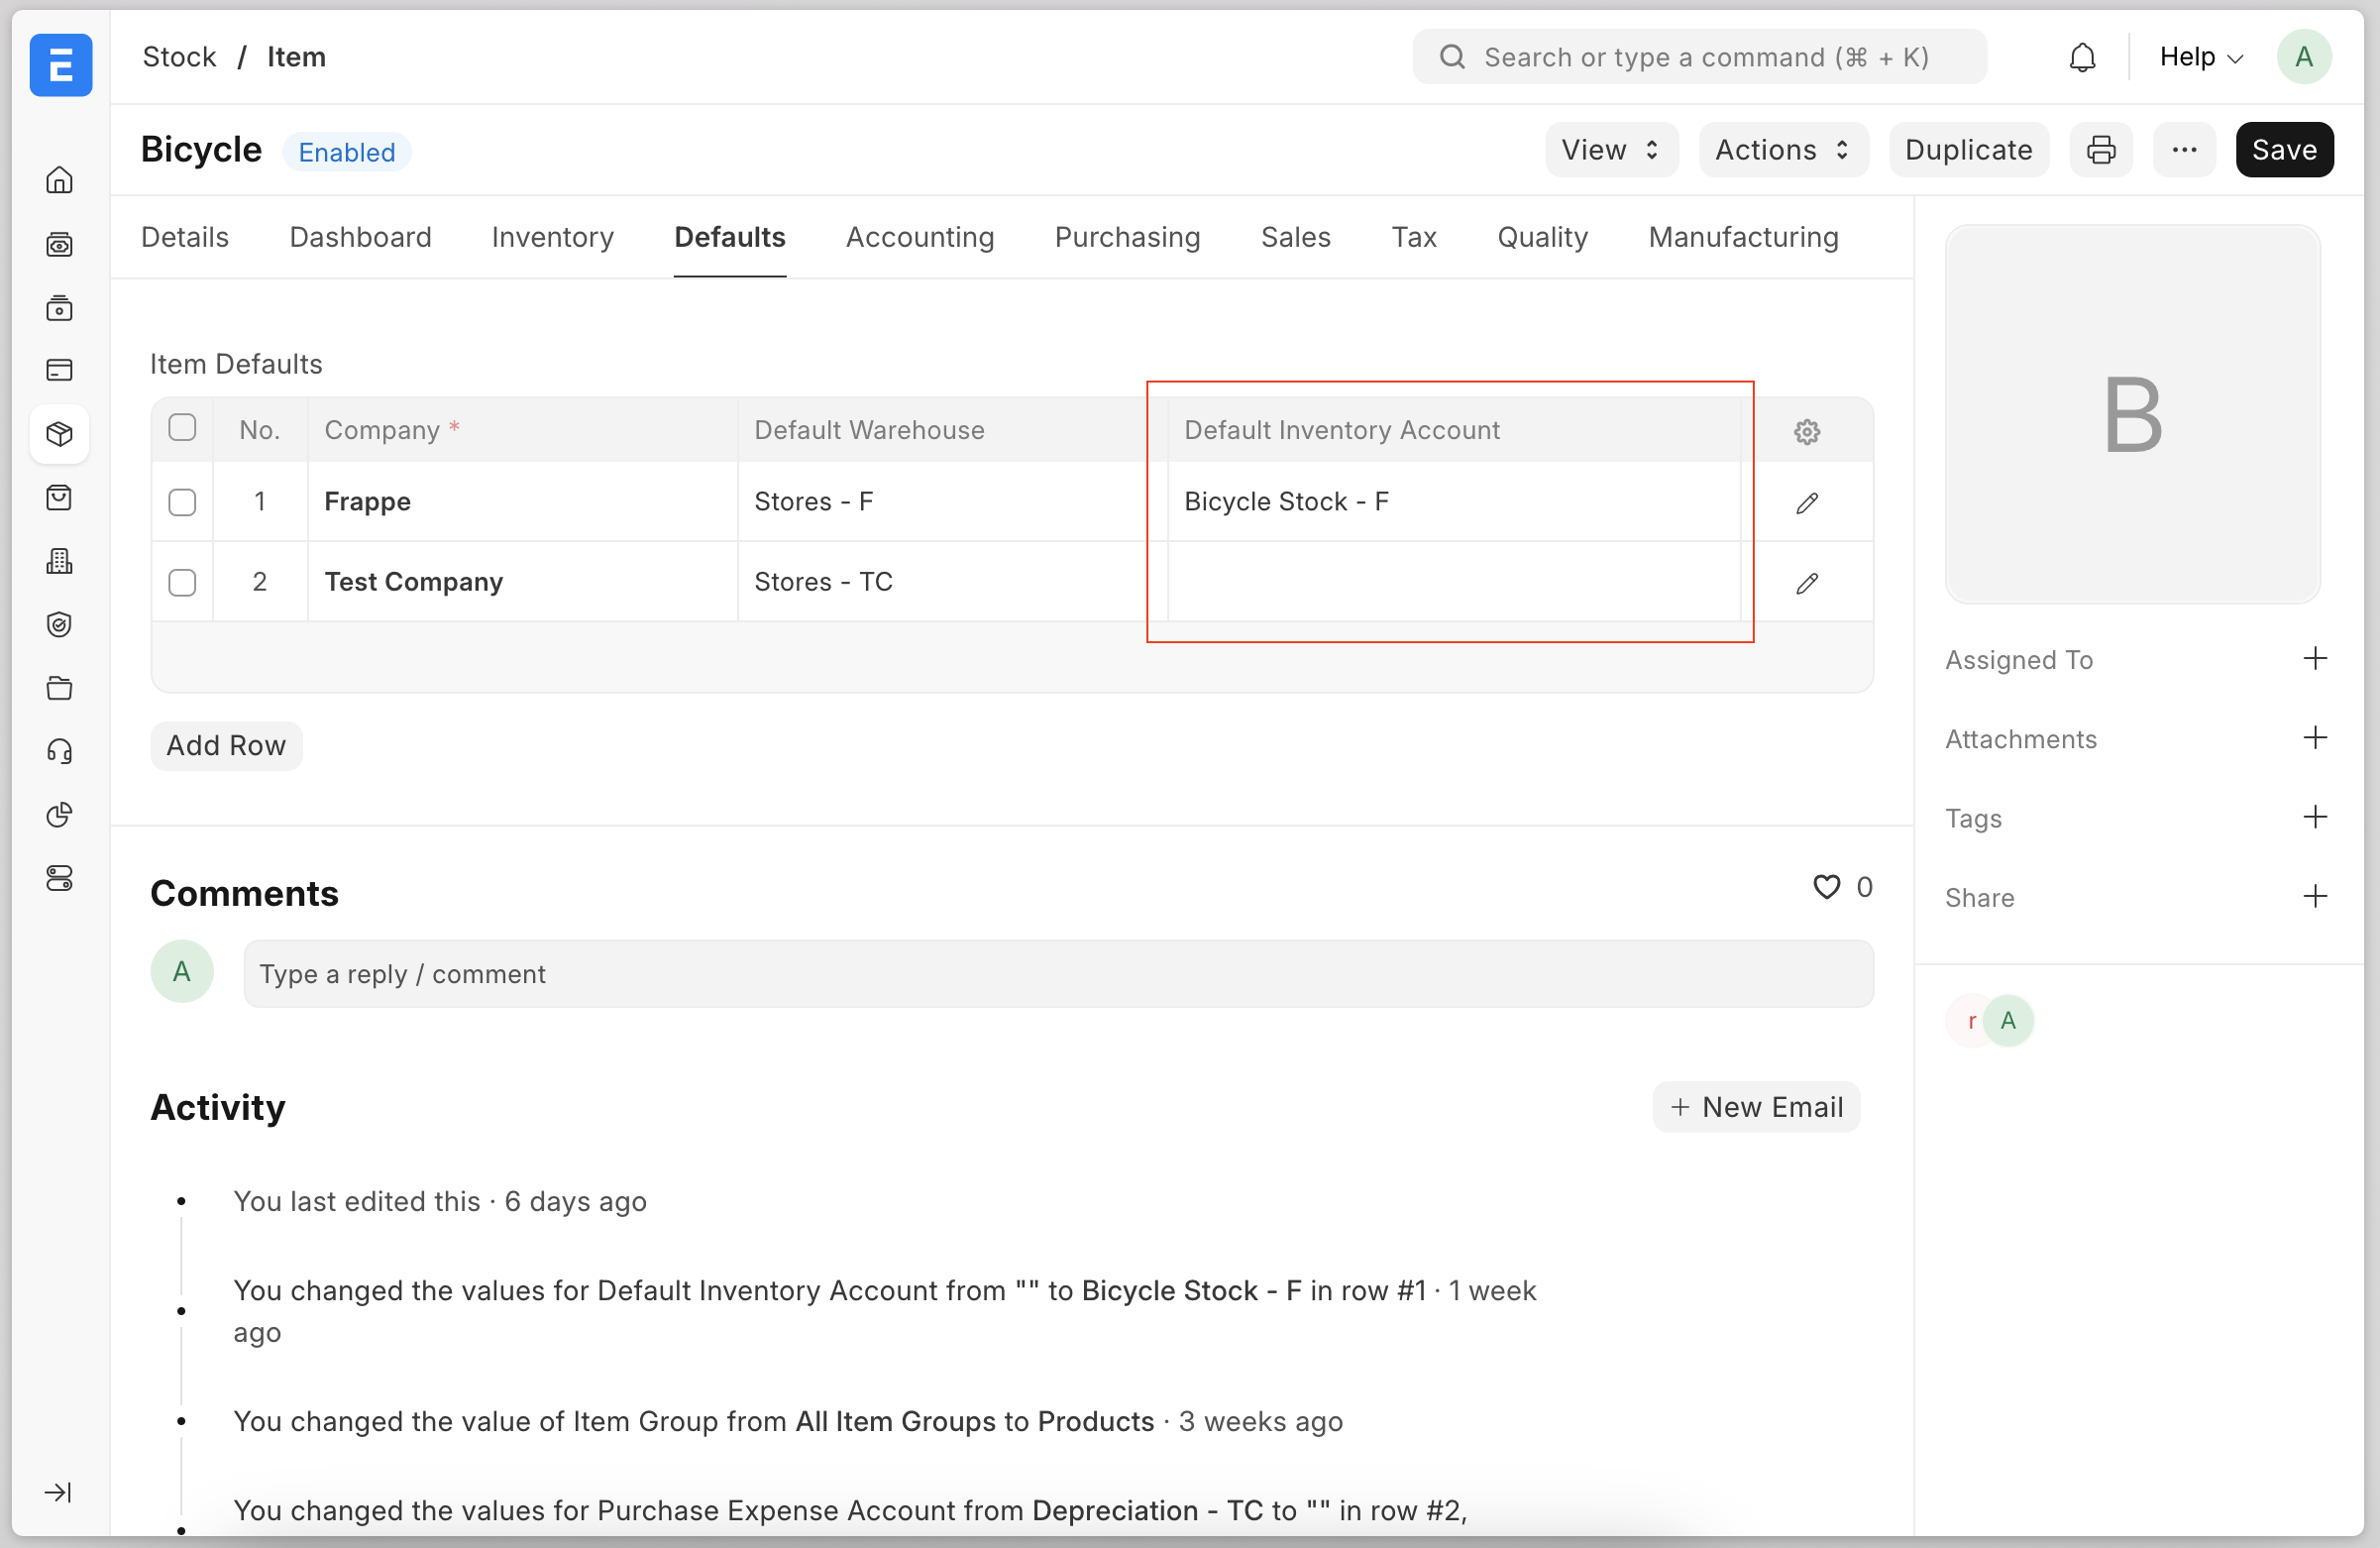Open the Manufacturing tab
The image size is (2380, 1548).
click(x=1742, y=237)
